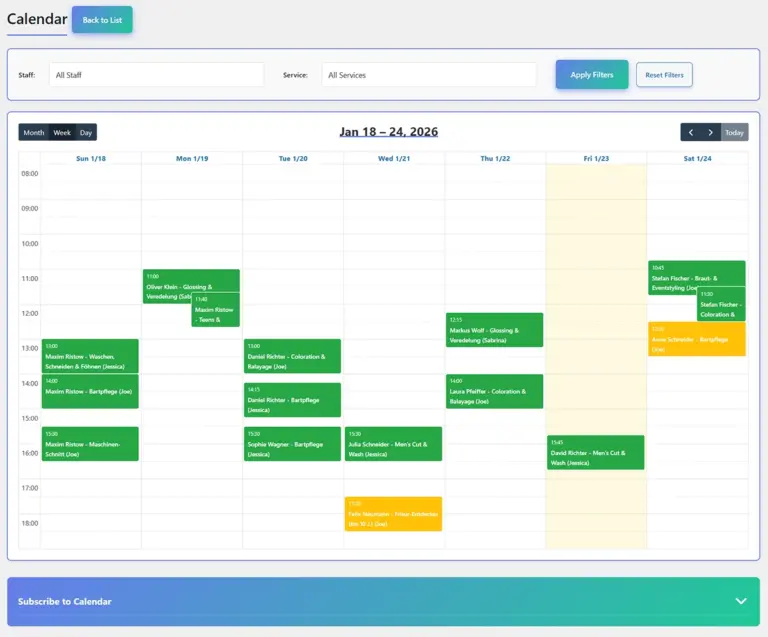This screenshot has width=768, height=637.
Task: Open Julia Schneider Men's Cut & Wash appointment
Action: 393,444
